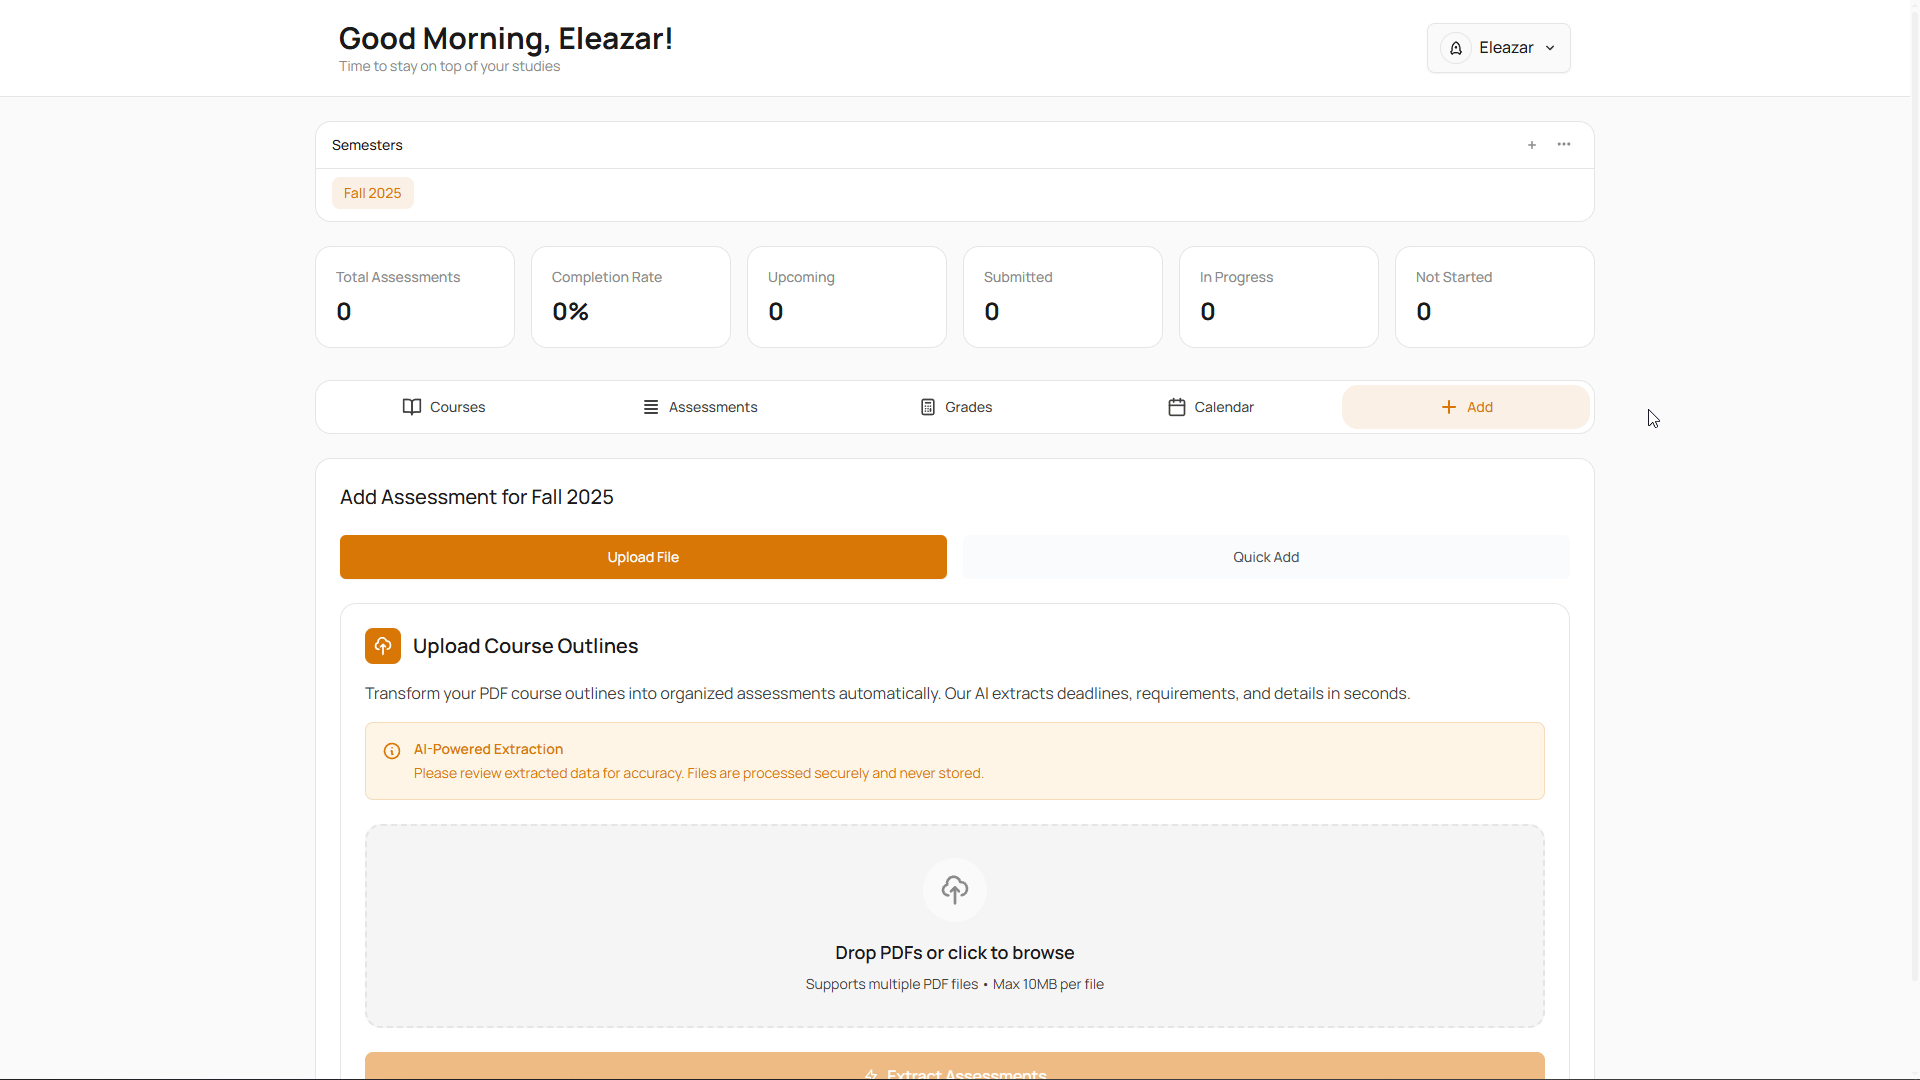Click the list icon beside Assessments
This screenshot has height=1080, width=1920.
(x=651, y=407)
